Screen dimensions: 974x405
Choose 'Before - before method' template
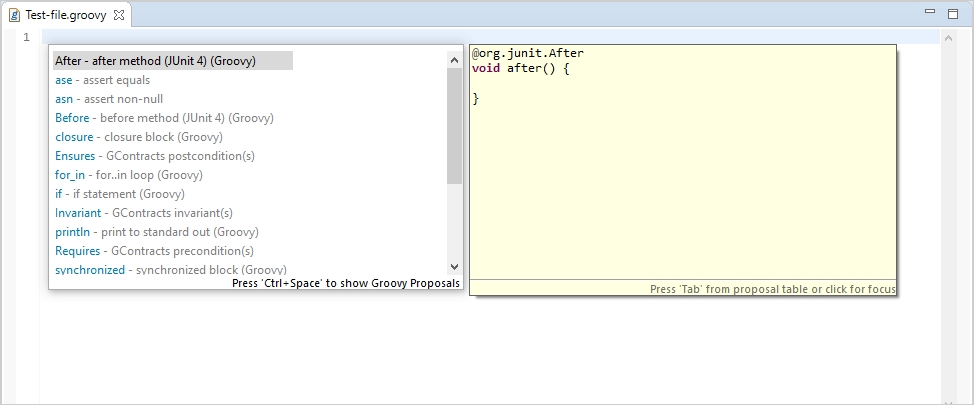[164, 118]
